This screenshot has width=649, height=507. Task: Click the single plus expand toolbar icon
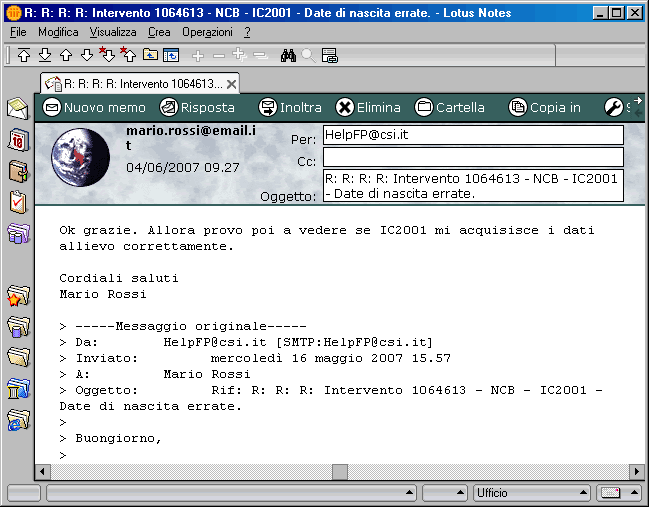pyautogui.click(x=198, y=55)
